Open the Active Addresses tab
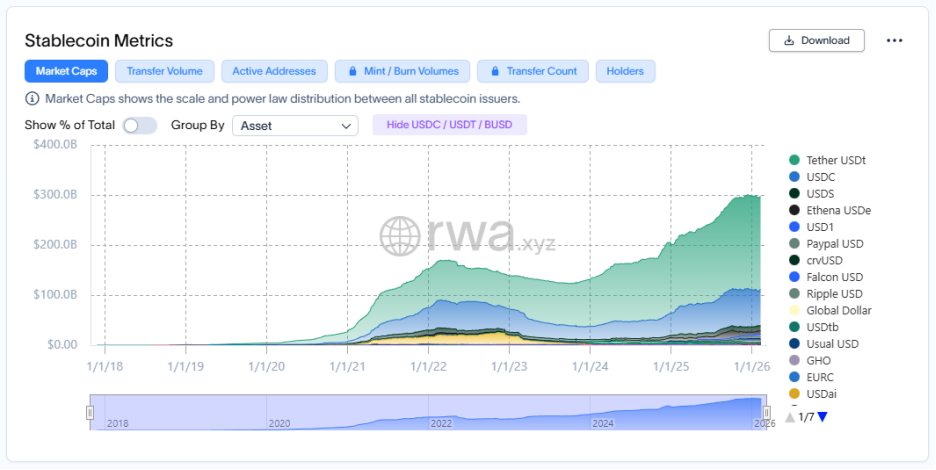This screenshot has width=936, height=470. click(274, 71)
